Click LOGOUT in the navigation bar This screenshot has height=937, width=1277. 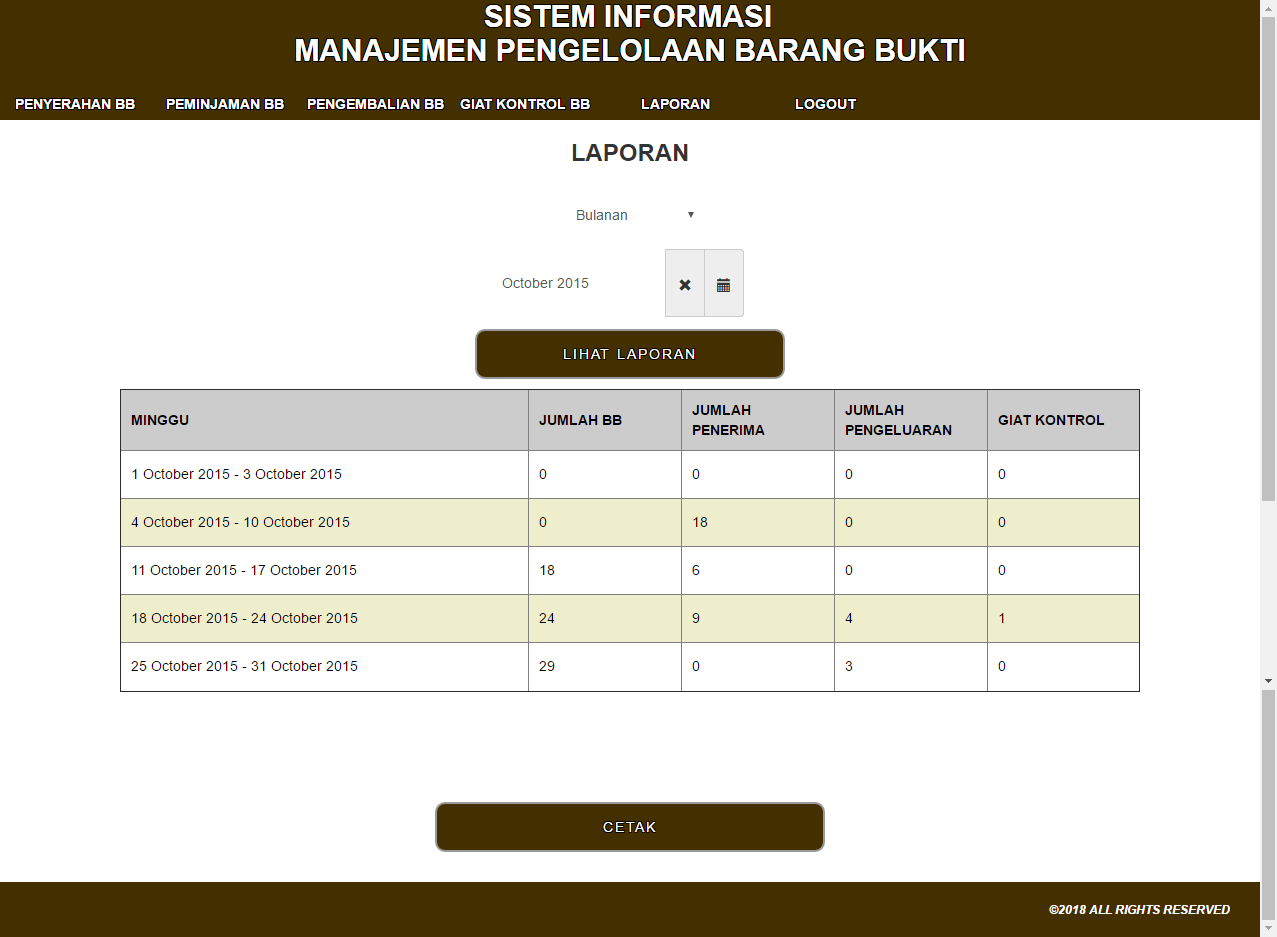pos(825,104)
